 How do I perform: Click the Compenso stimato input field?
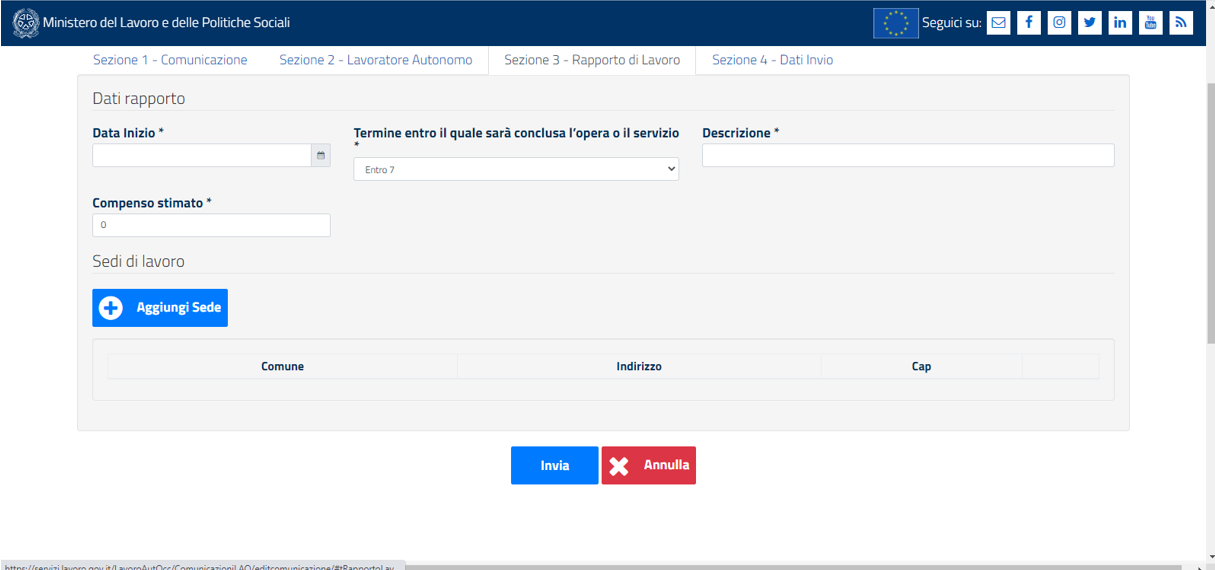click(x=211, y=225)
